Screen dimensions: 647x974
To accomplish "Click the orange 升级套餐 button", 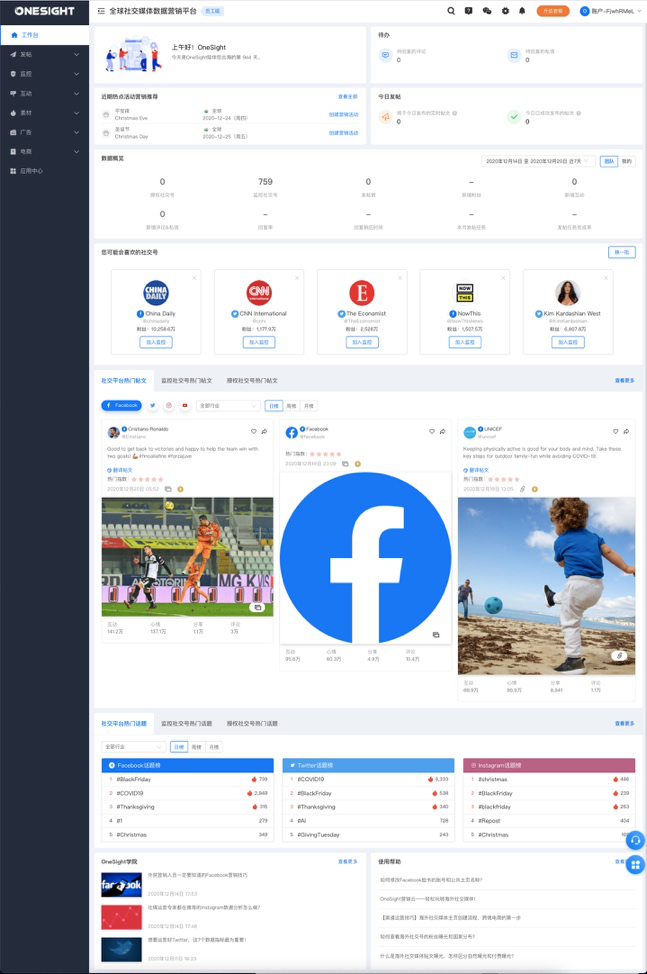I will (x=553, y=11).
